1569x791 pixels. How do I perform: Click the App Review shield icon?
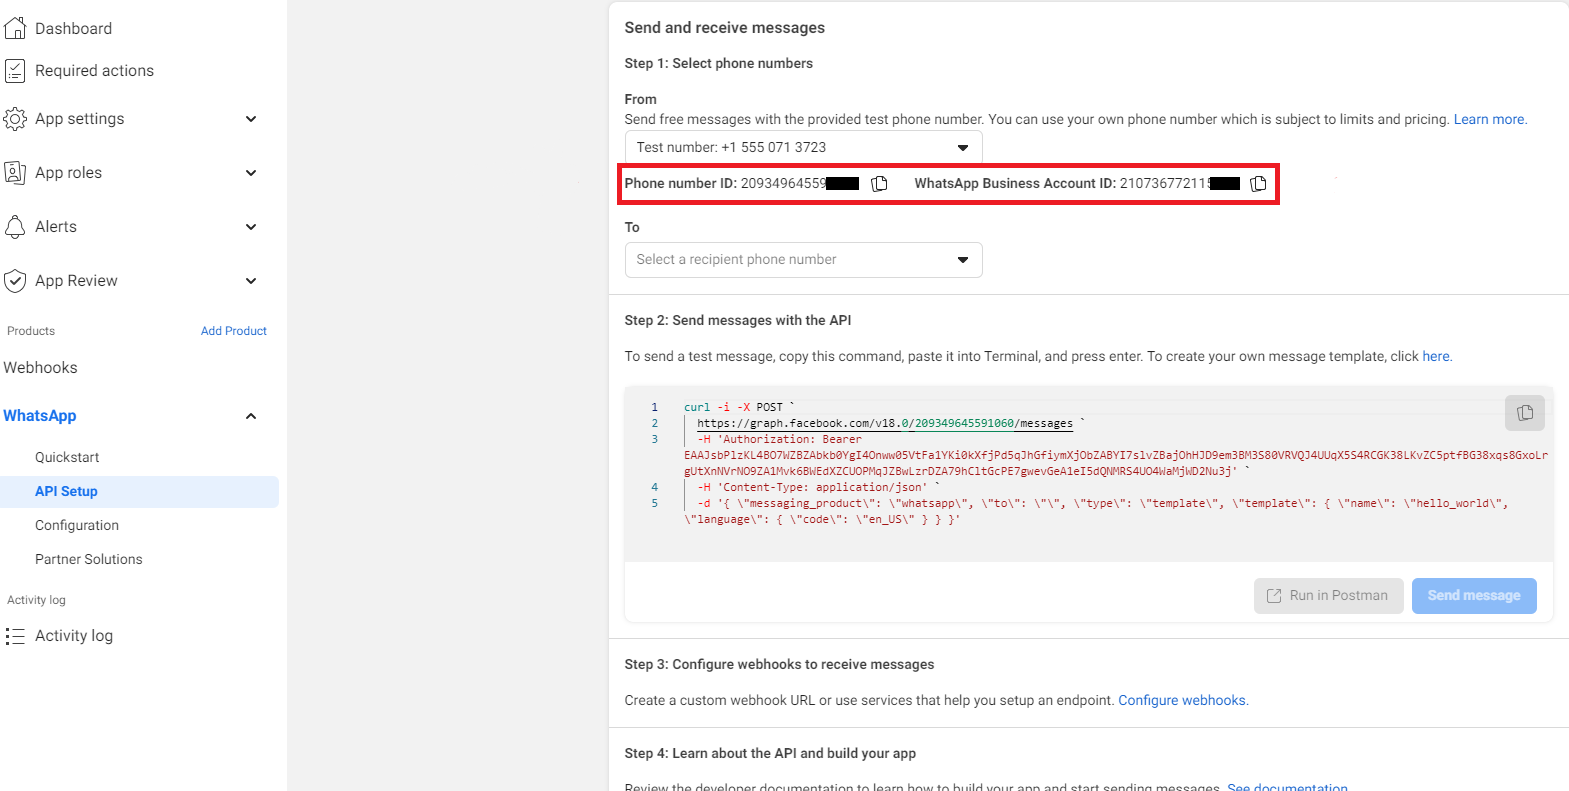click(15, 281)
